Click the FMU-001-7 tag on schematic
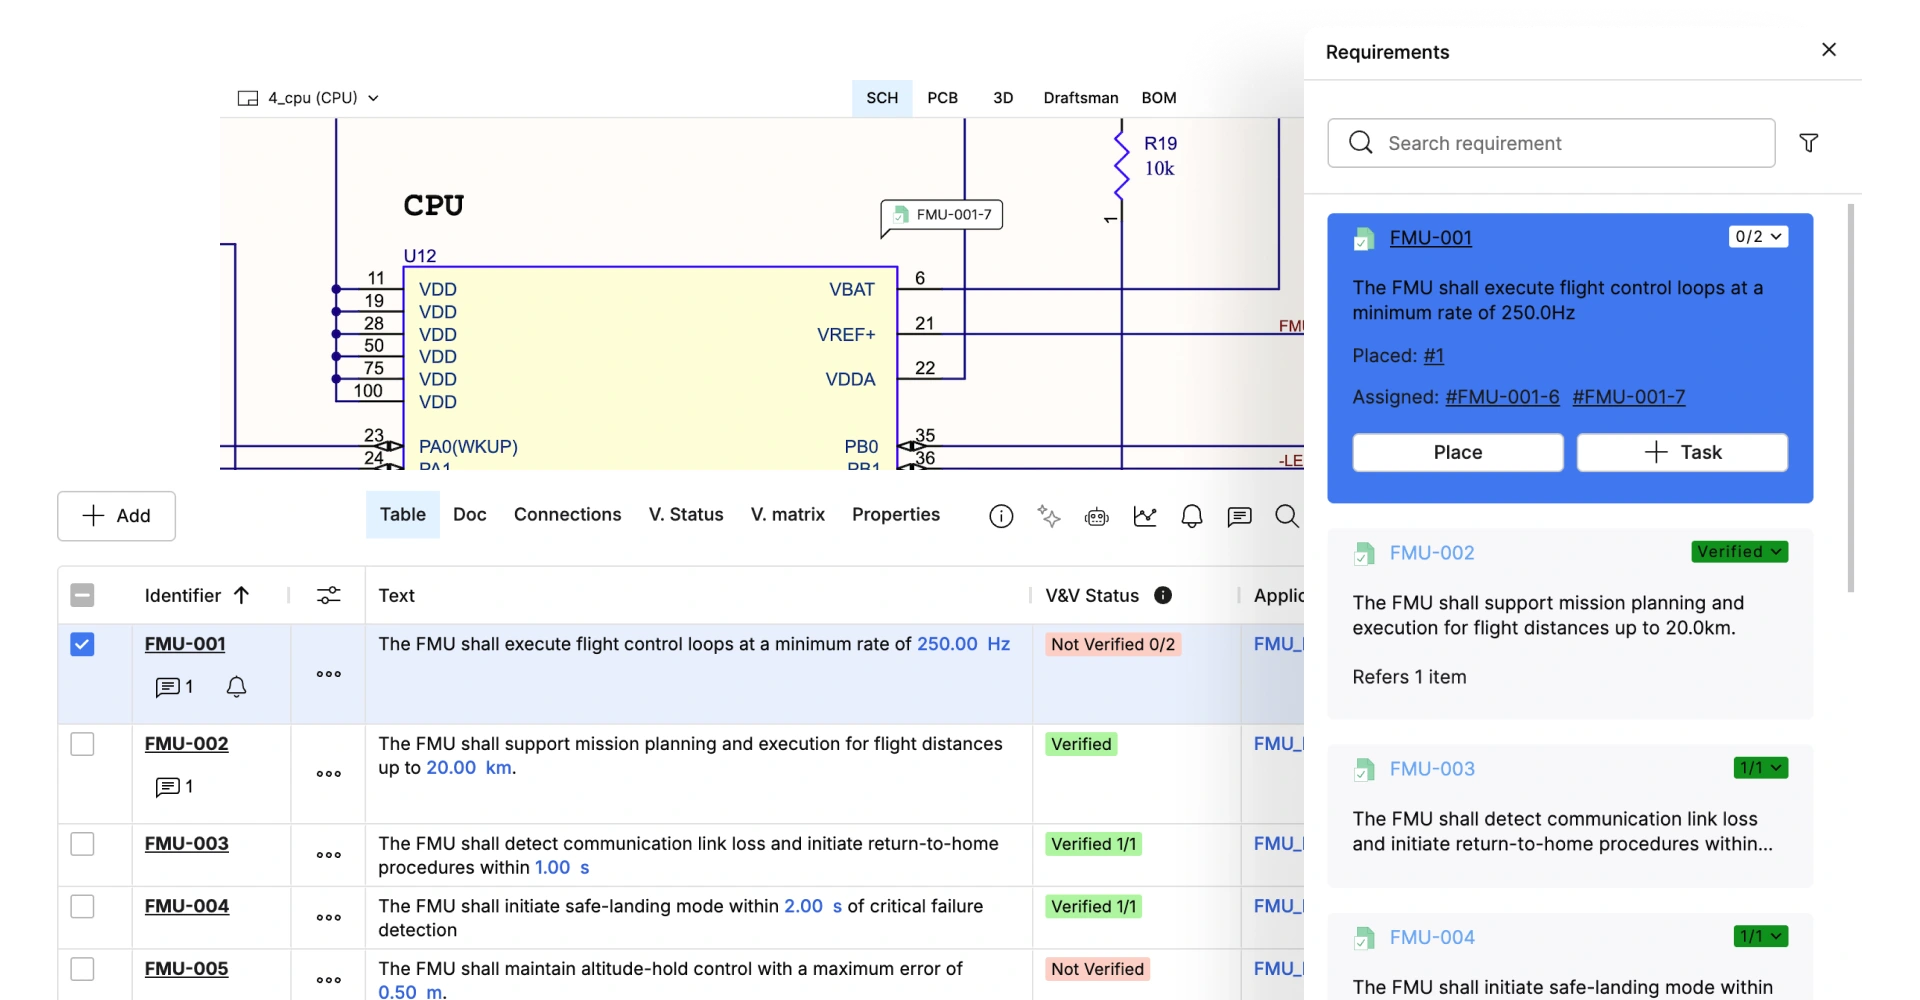 tap(943, 215)
